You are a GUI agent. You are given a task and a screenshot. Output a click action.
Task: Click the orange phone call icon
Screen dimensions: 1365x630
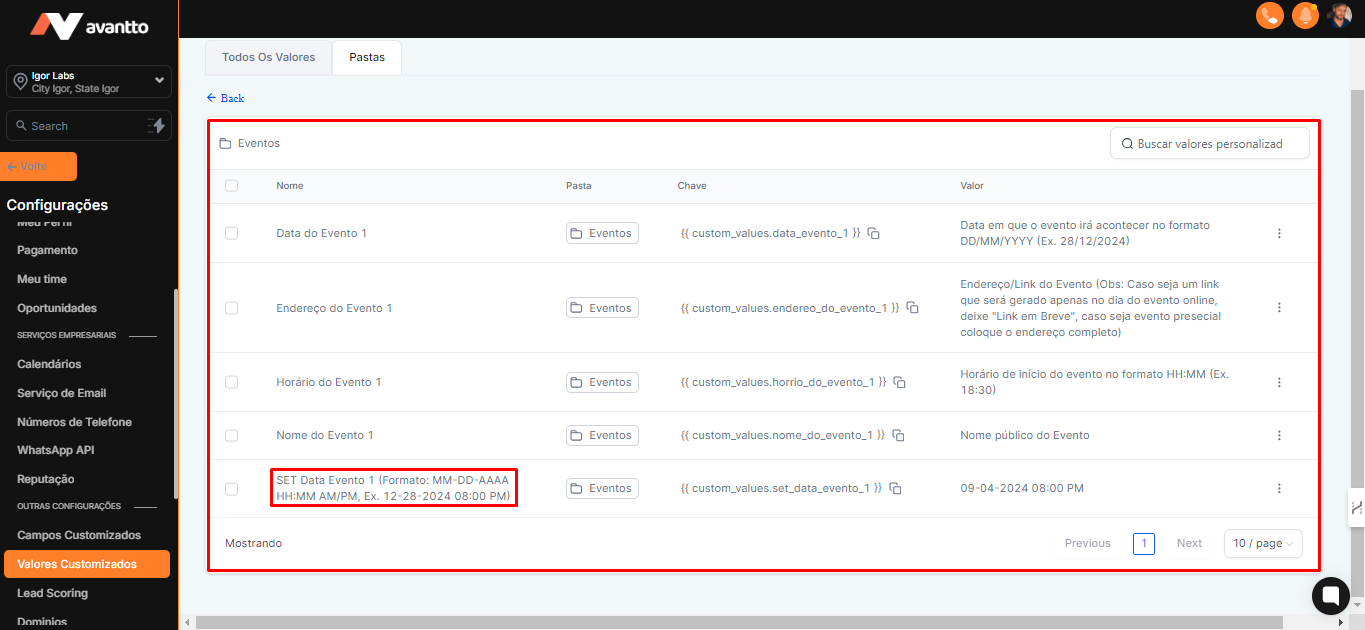1269,15
